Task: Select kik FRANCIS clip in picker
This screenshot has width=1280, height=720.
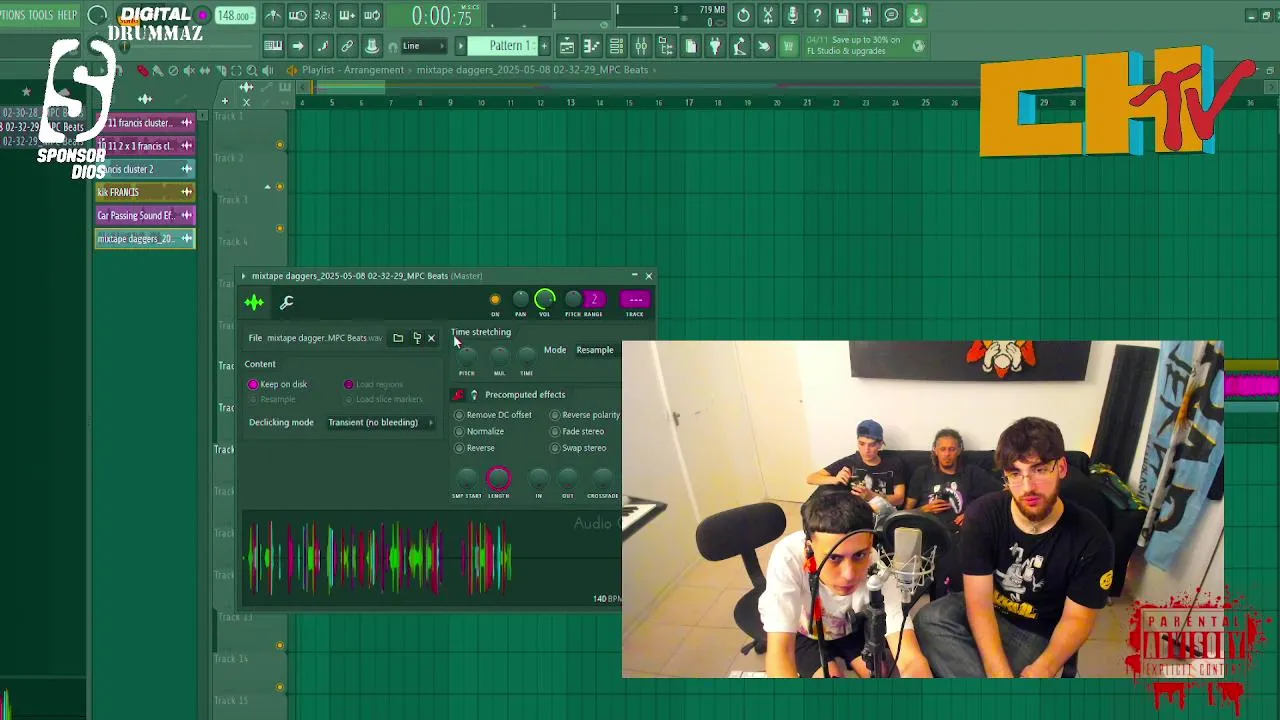Action: point(145,192)
